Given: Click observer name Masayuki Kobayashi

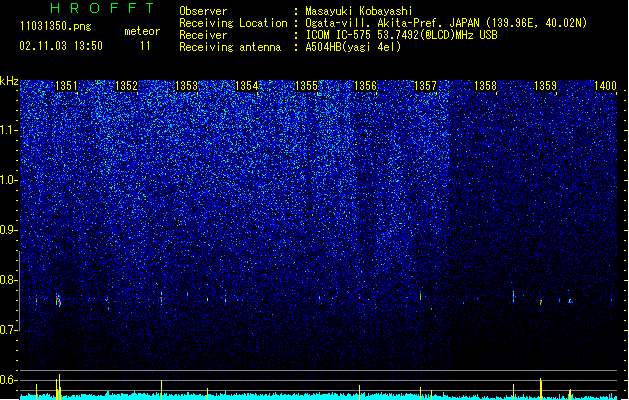Looking at the screenshot, I should (359, 11).
